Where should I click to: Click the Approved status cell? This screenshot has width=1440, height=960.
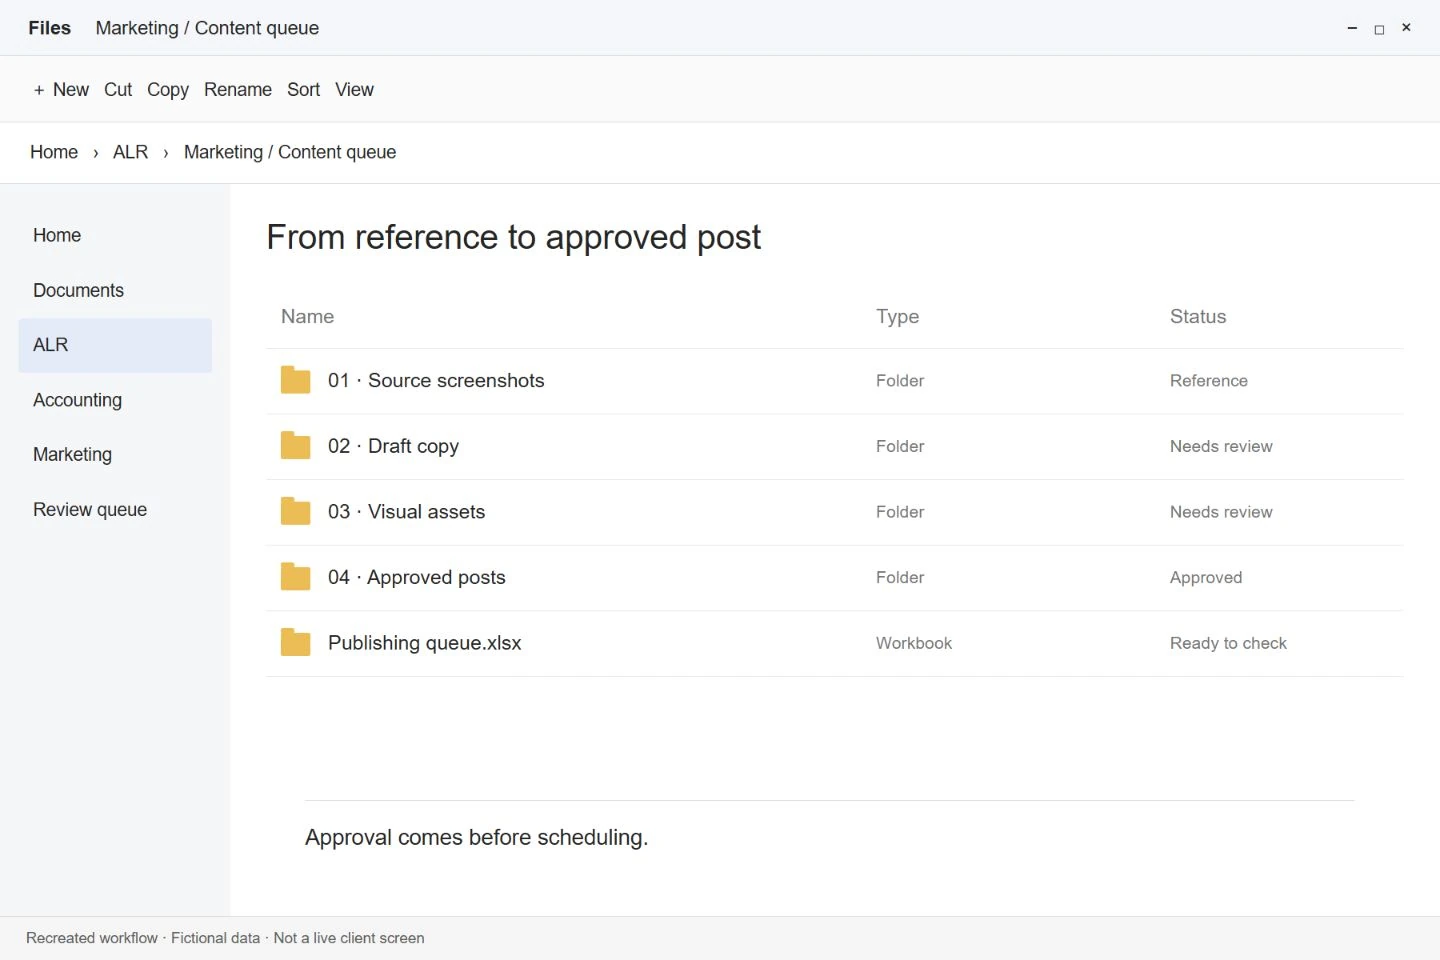(x=1206, y=578)
